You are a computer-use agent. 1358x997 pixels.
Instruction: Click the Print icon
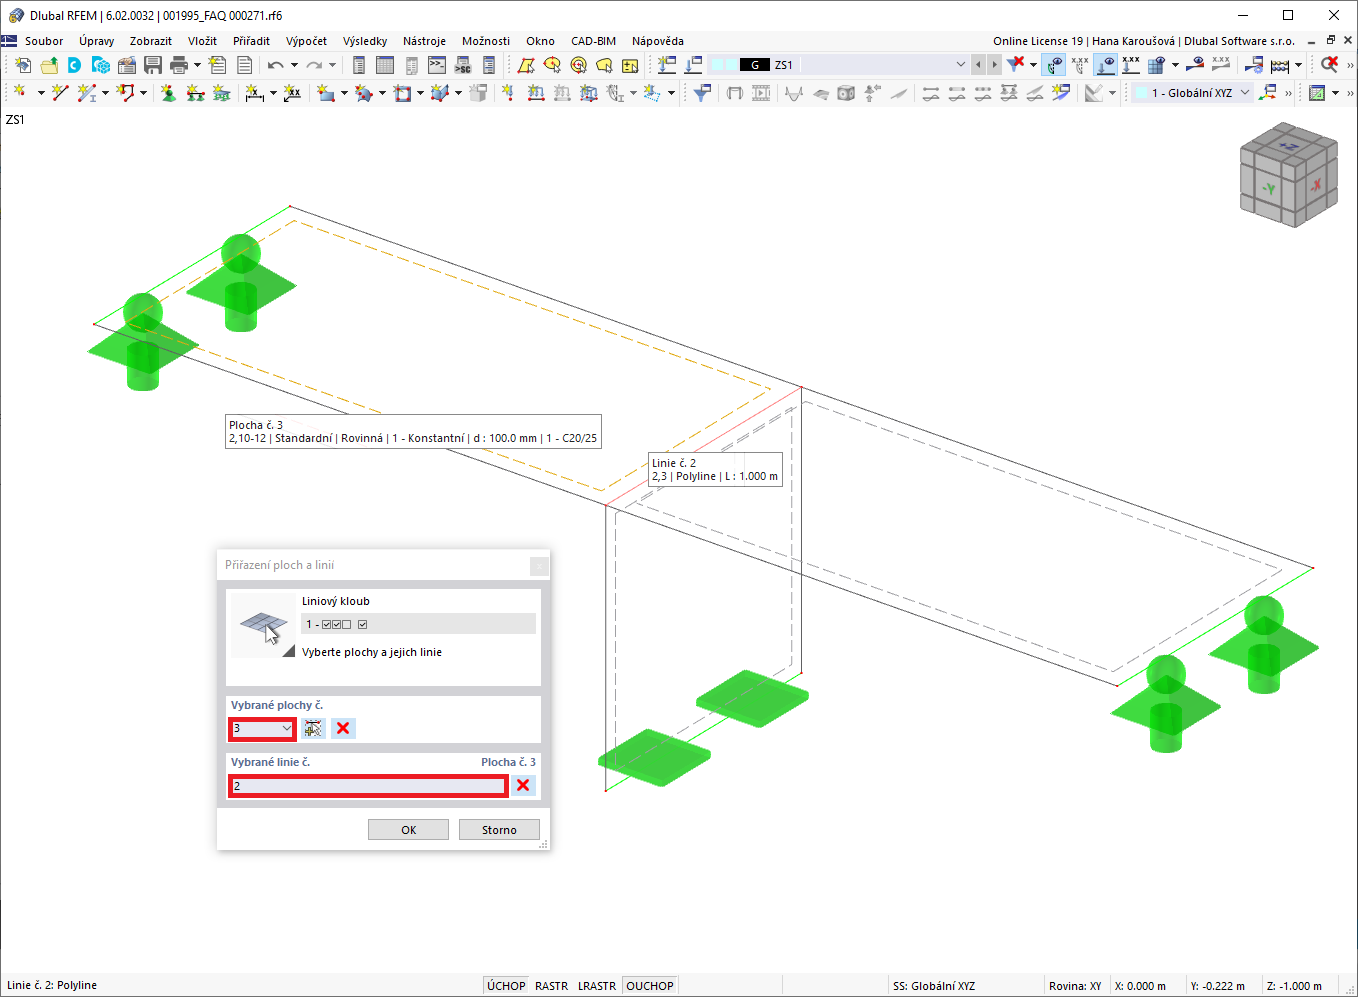(x=179, y=65)
